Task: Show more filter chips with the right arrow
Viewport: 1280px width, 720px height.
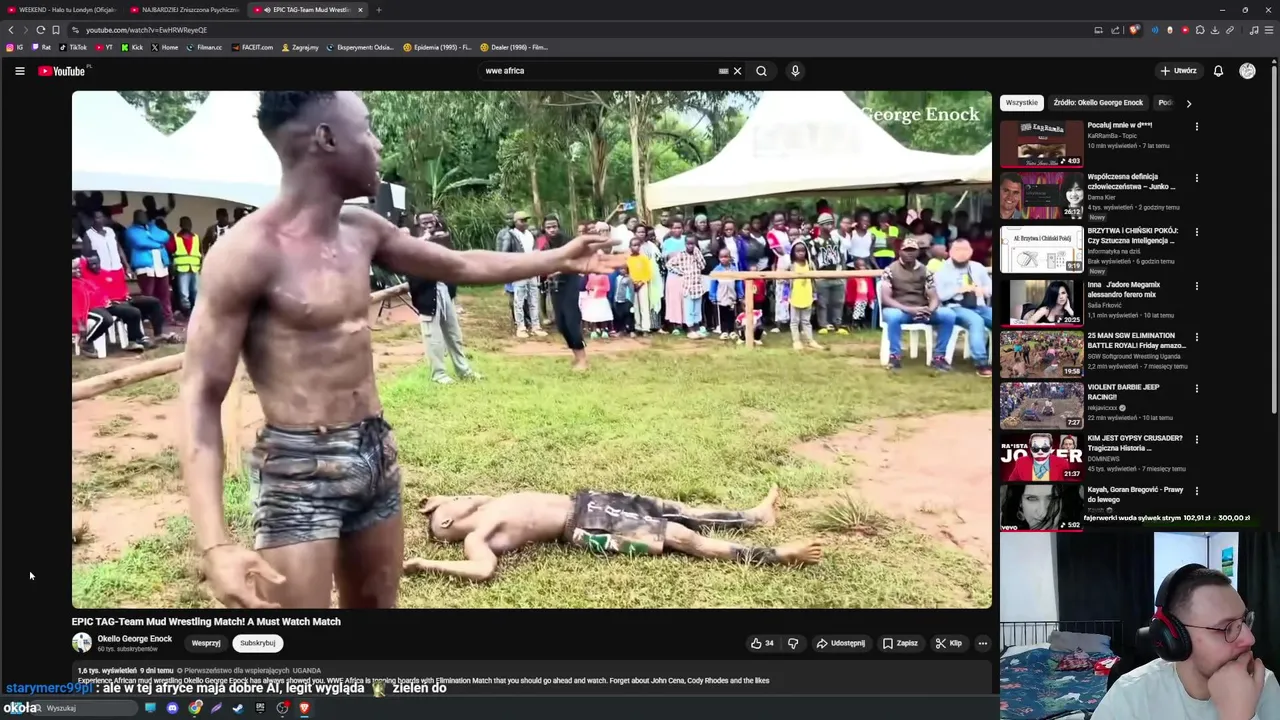Action: 1188,103
